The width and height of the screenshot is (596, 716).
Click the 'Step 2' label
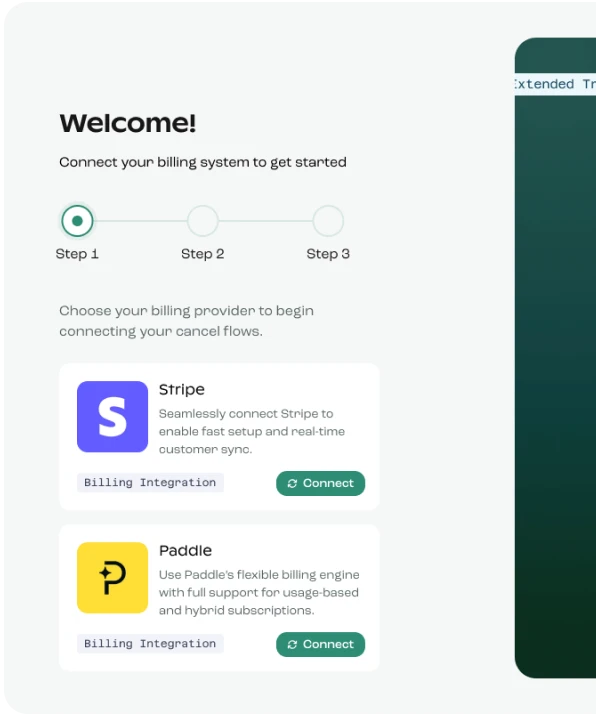point(203,254)
